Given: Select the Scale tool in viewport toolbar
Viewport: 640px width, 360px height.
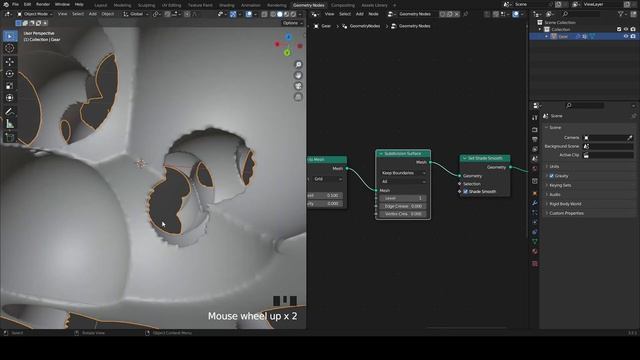Looking at the screenshot, I should (x=10, y=86).
